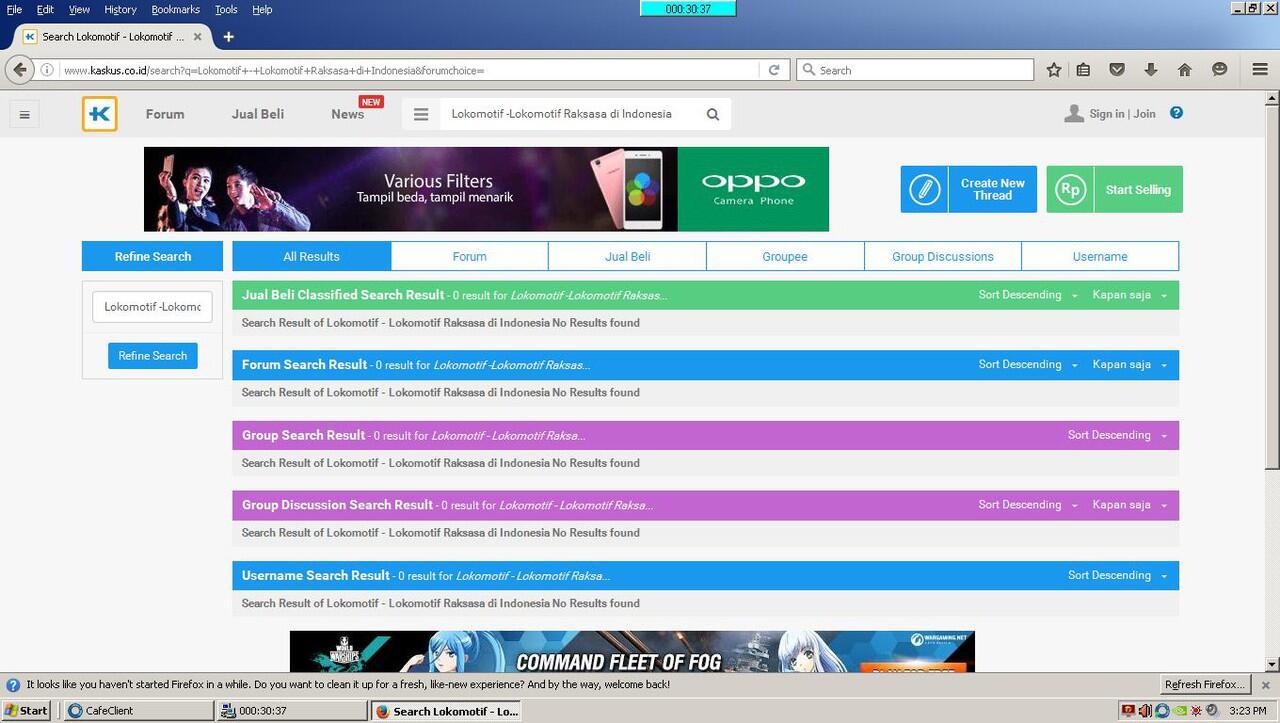Open the Firefox hamburger menu
Image resolution: width=1280 pixels, height=723 pixels.
tap(1260, 70)
